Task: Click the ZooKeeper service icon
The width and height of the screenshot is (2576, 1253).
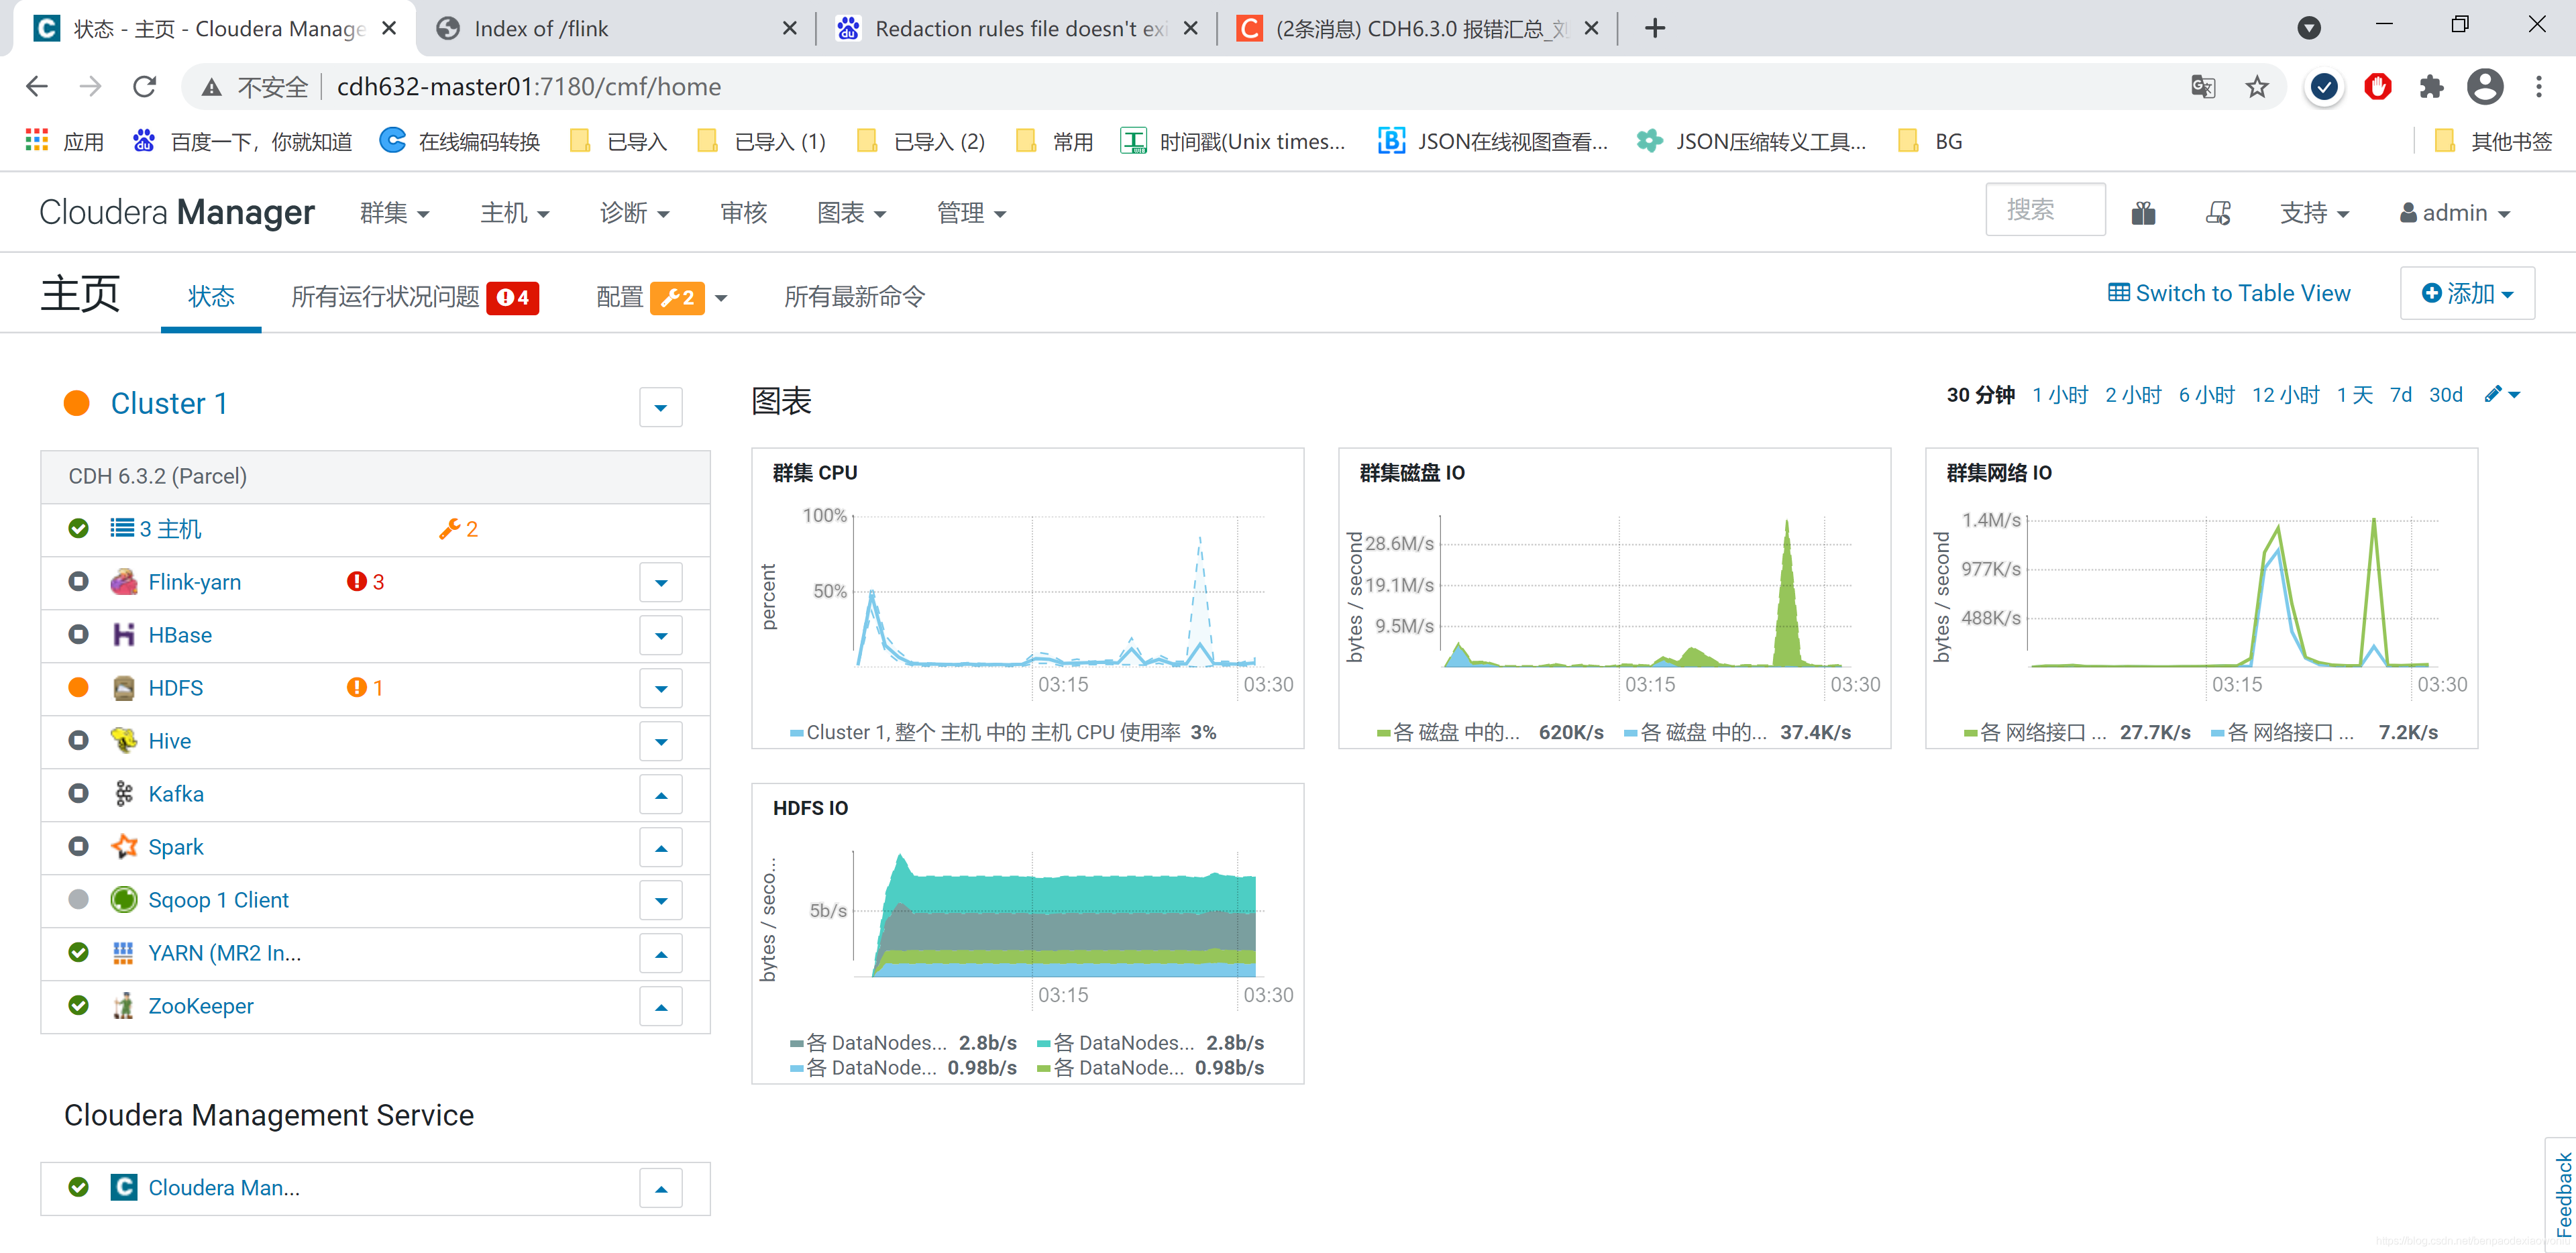Action: (124, 1006)
